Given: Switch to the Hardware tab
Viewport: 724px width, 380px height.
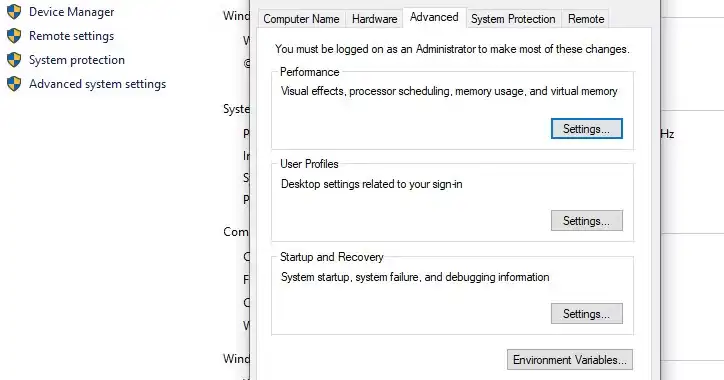Looking at the screenshot, I should (374, 19).
